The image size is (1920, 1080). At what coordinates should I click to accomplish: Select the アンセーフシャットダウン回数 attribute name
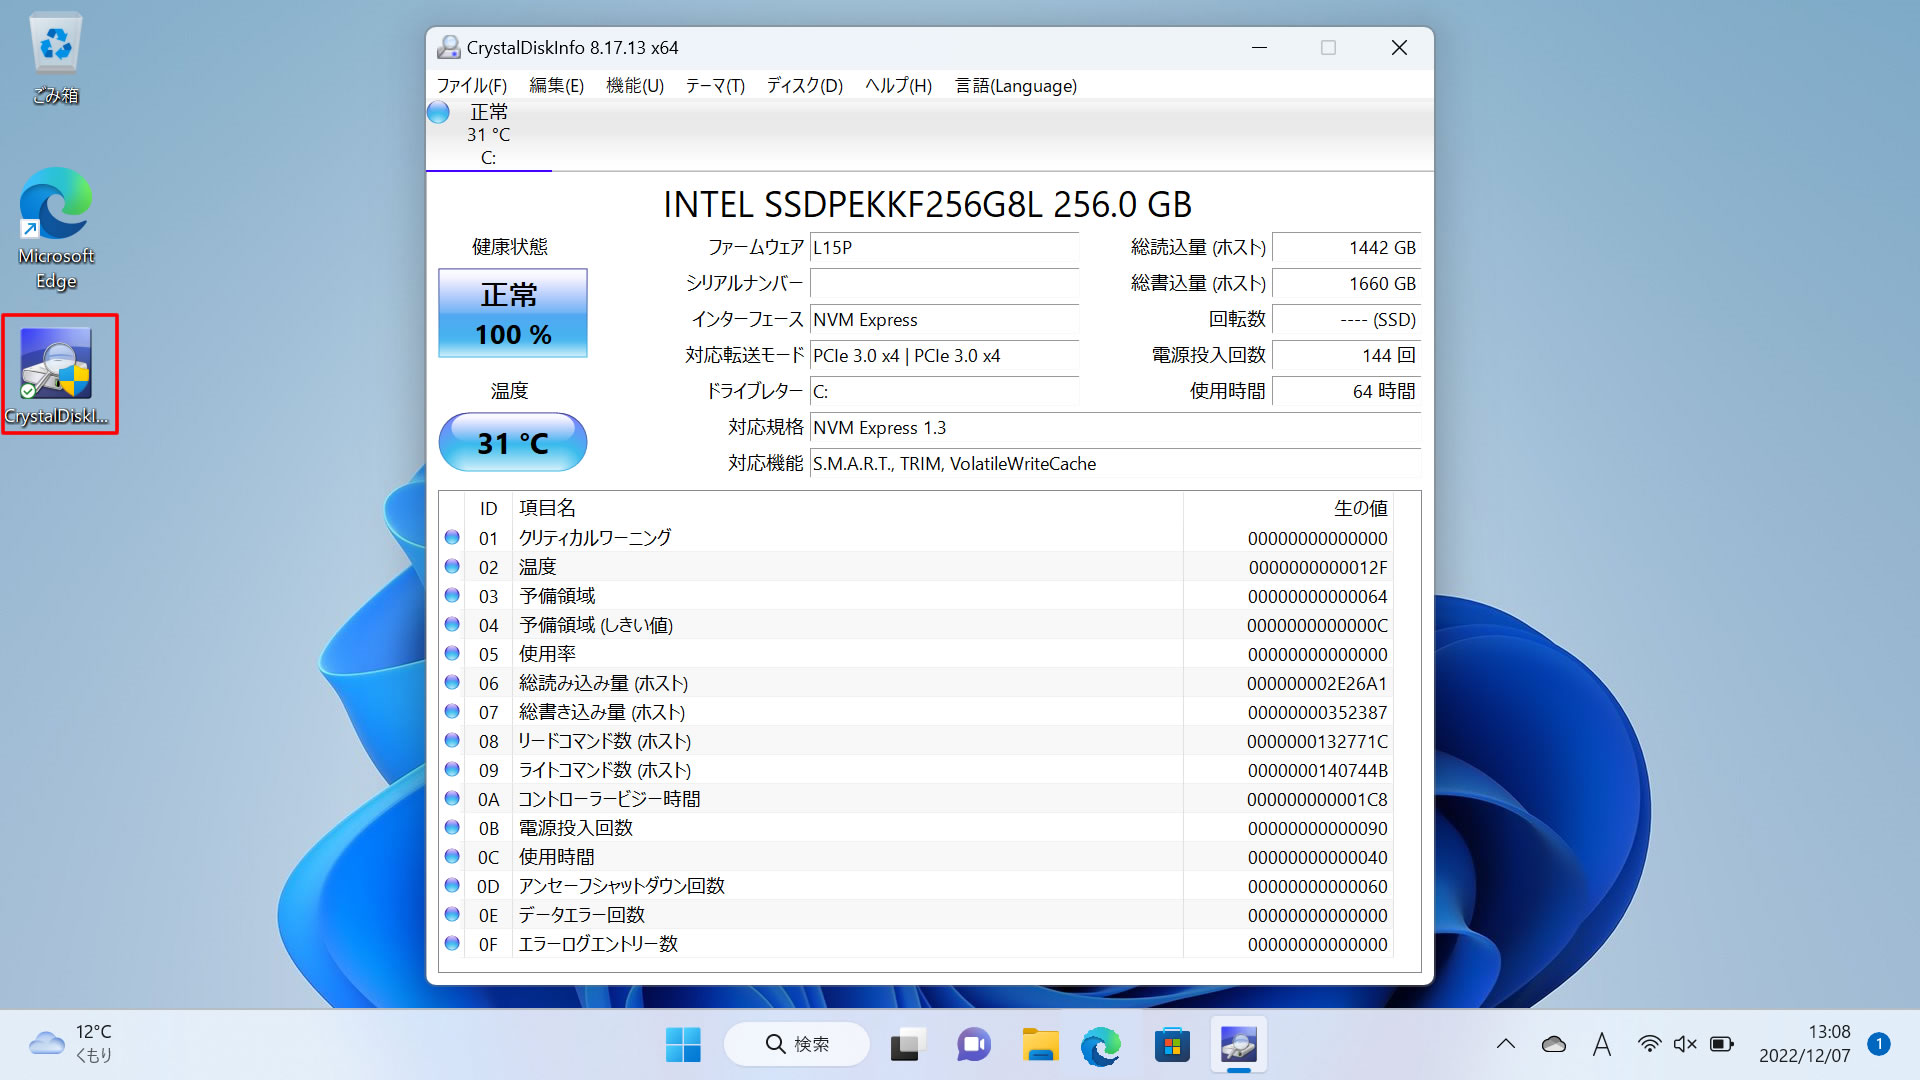pos(621,886)
